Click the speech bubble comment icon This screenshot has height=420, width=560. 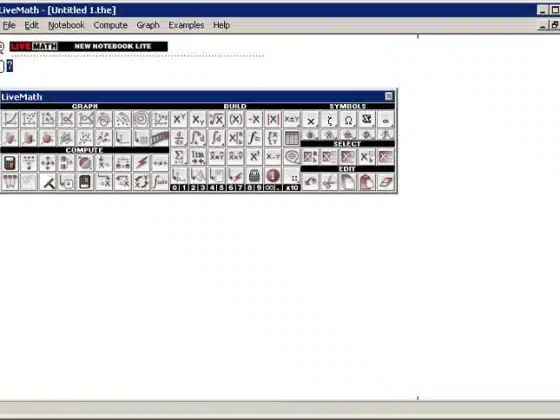(x=291, y=156)
